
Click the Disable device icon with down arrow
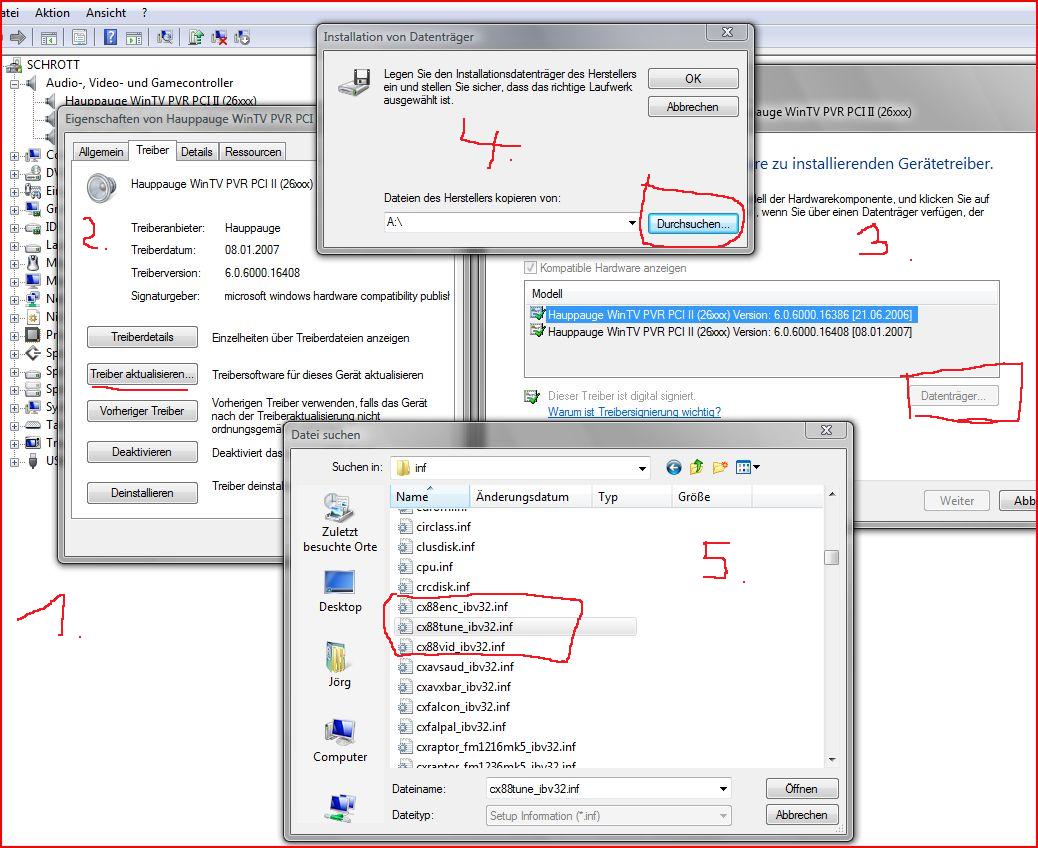(x=242, y=38)
